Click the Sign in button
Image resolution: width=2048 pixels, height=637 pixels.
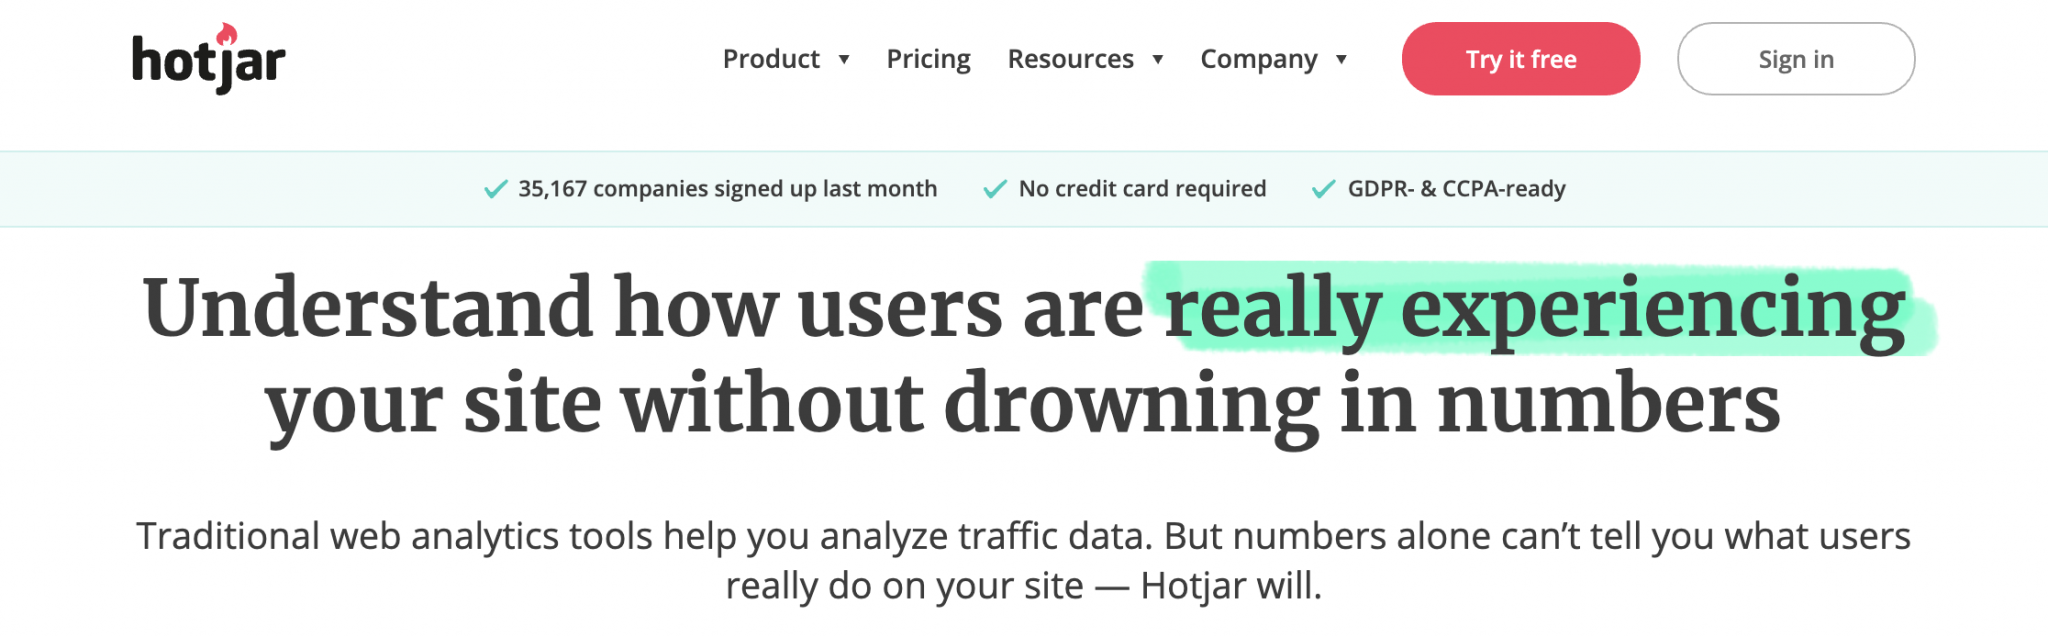pyautogui.click(x=1796, y=59)
